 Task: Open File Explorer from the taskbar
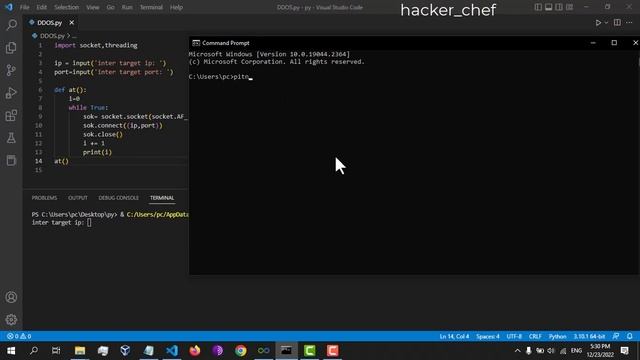click(80, 351)
